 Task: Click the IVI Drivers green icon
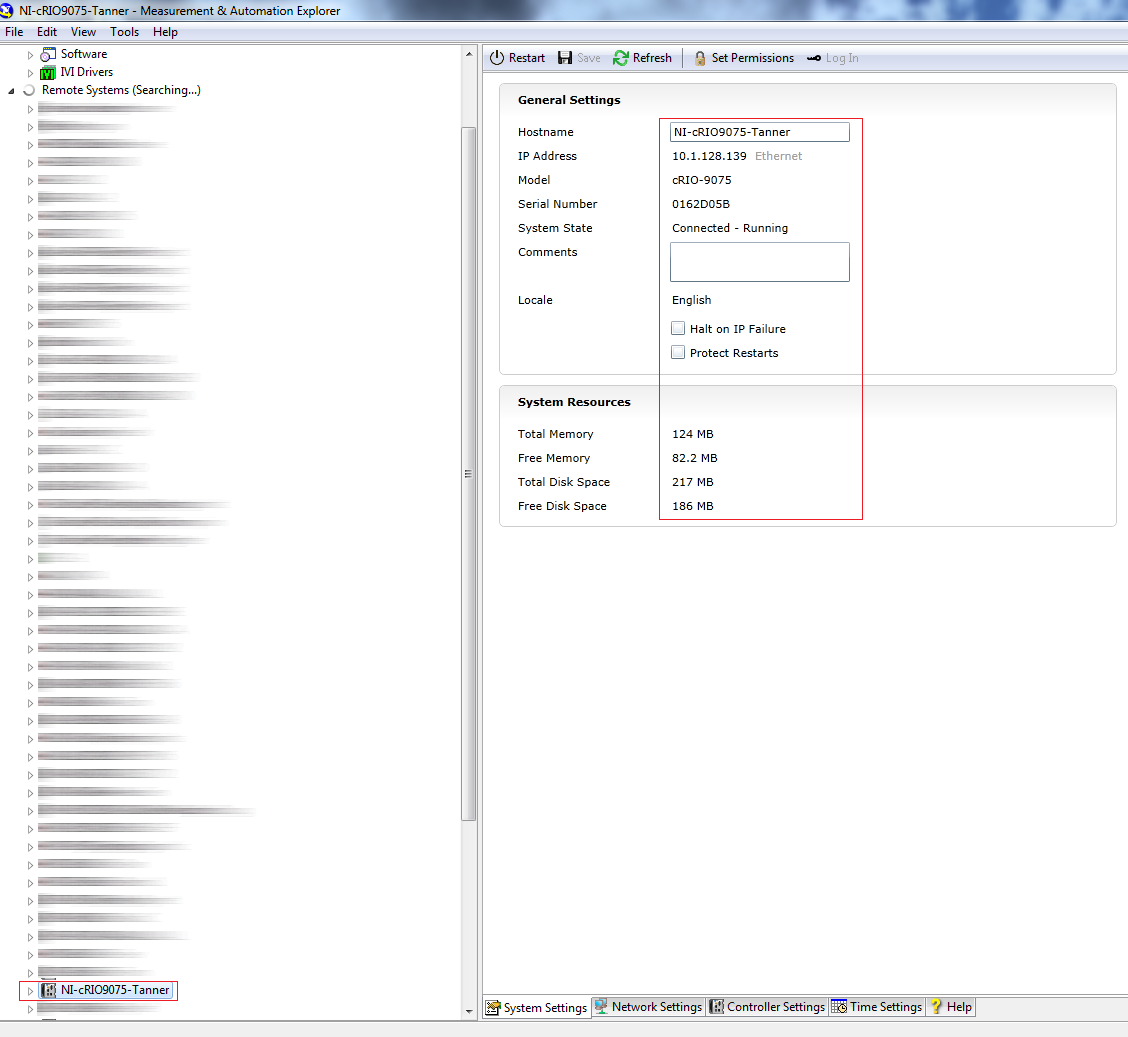pos(47,73)
